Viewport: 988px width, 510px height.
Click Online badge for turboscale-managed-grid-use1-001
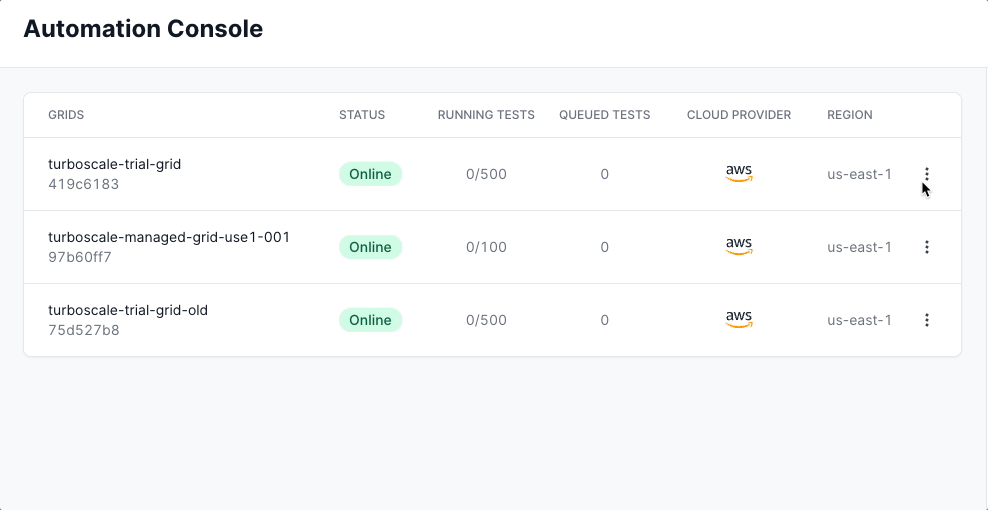(370, 247)
